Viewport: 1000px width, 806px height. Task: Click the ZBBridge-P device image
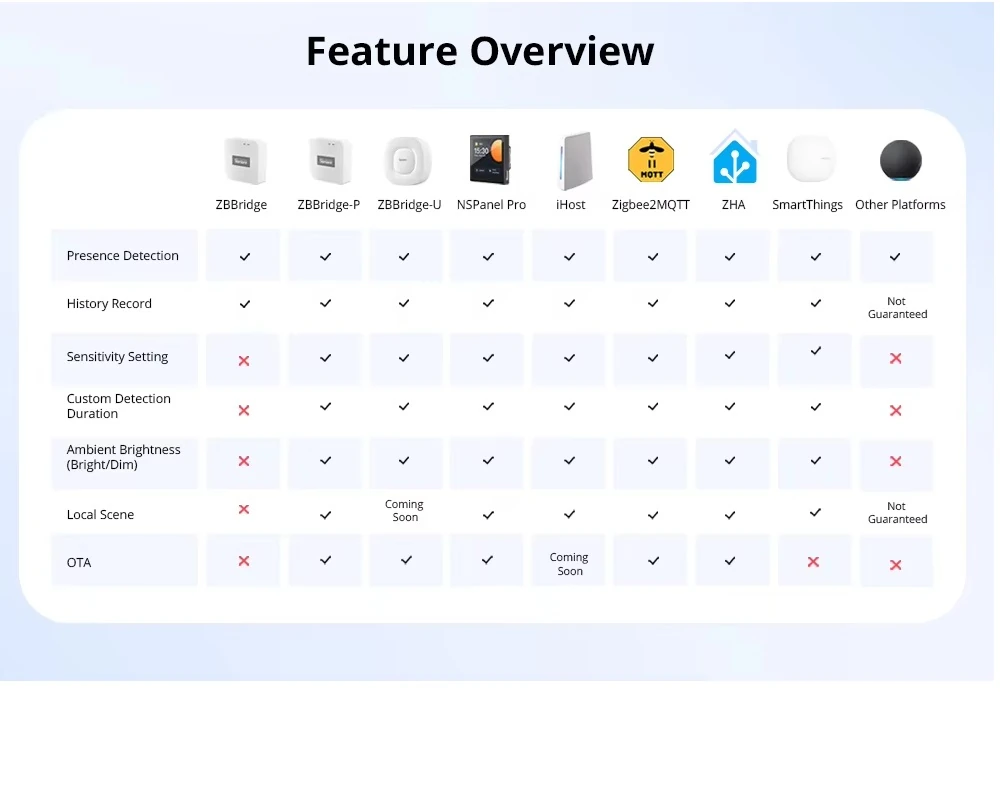(330, 161)
